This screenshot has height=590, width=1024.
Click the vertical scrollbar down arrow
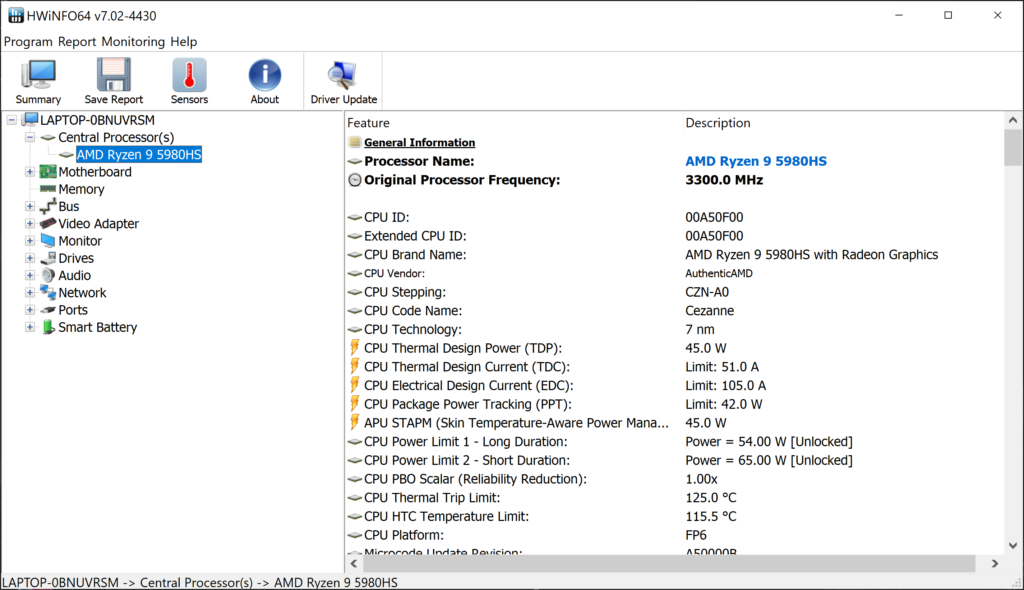click(x=1013, y=546)
